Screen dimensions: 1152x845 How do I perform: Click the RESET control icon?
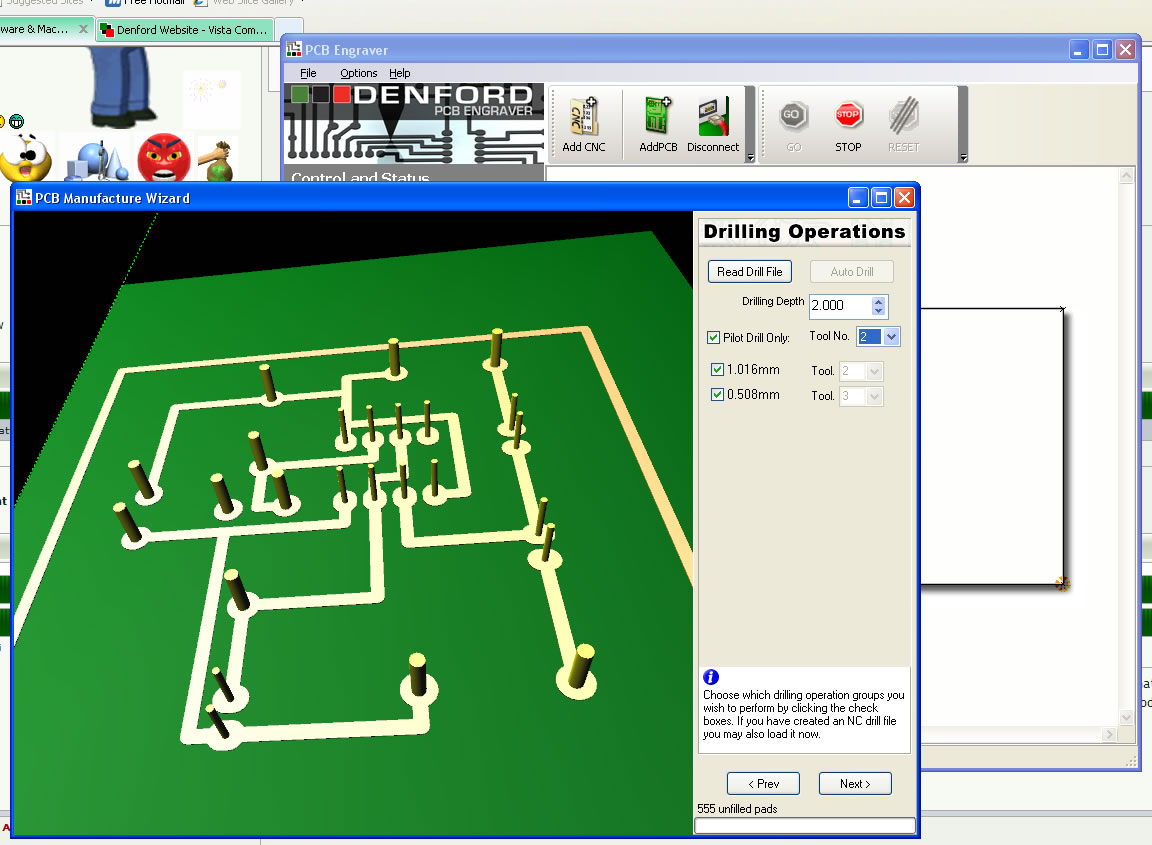pos(904,115)
